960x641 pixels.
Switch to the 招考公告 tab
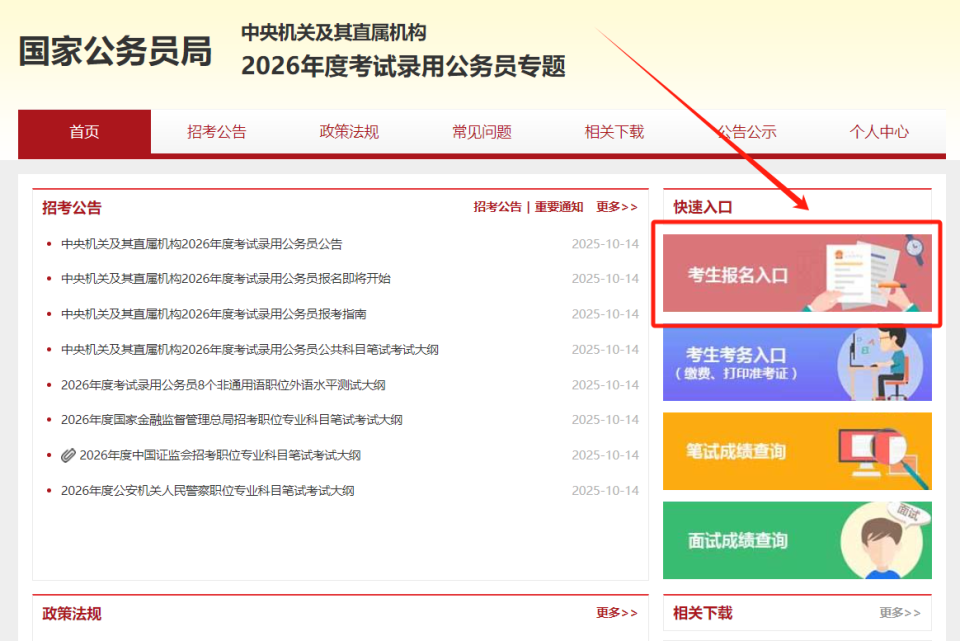point(216,131)
